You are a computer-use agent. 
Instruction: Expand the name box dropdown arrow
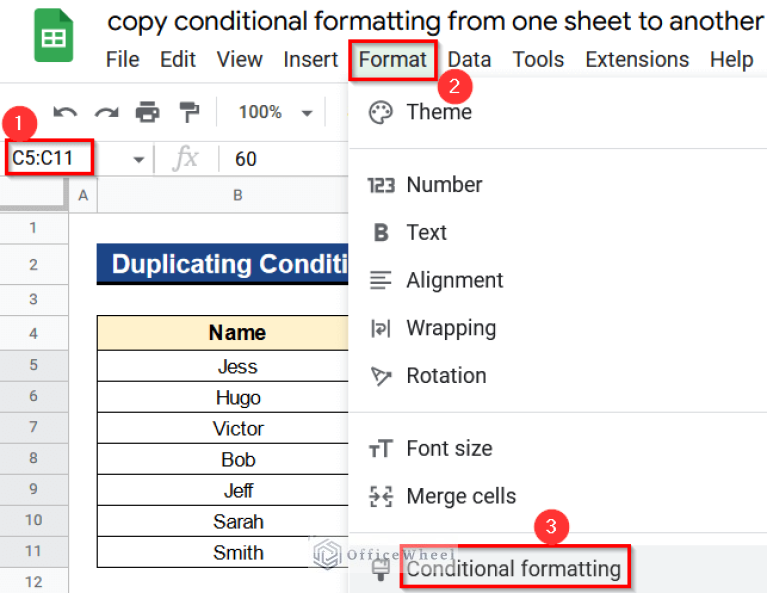pyautogui.click(x=138, y=159)
